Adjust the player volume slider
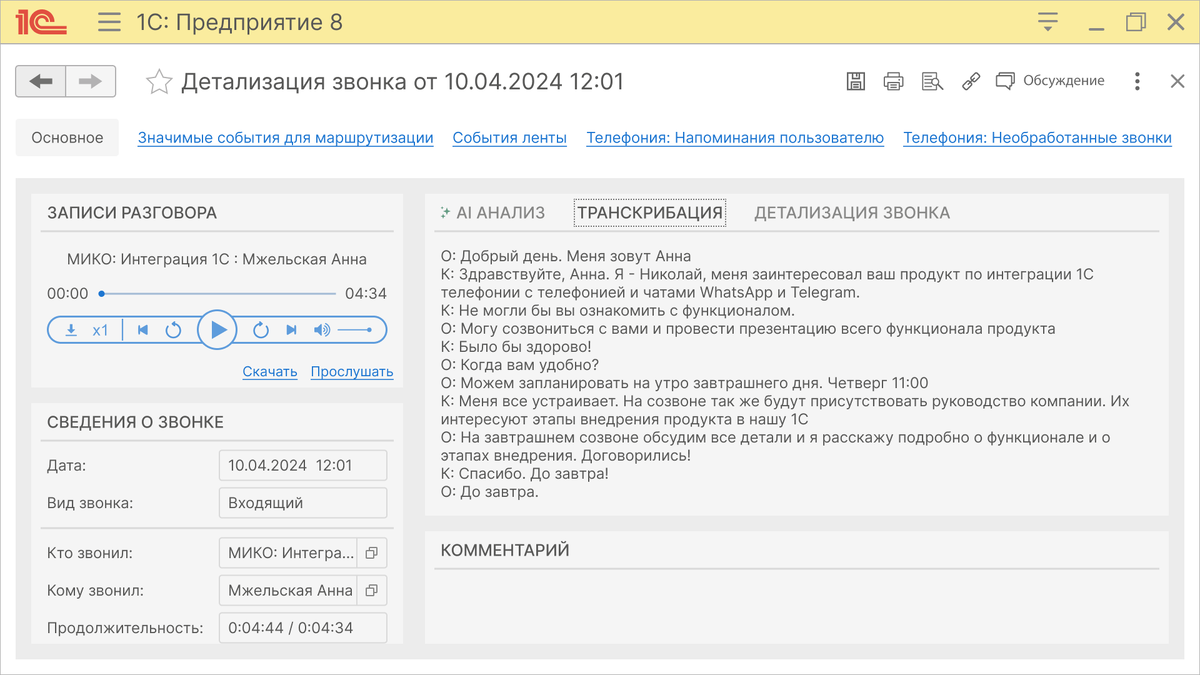This screenshot has height=675, width=1200. tap(355, 330)
